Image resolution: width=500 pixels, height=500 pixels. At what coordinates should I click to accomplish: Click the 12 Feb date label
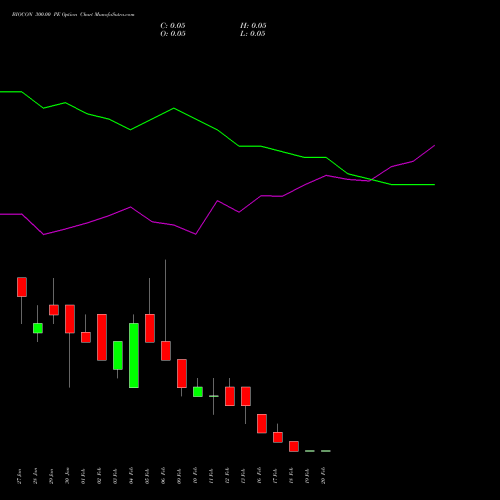point(227,476)
